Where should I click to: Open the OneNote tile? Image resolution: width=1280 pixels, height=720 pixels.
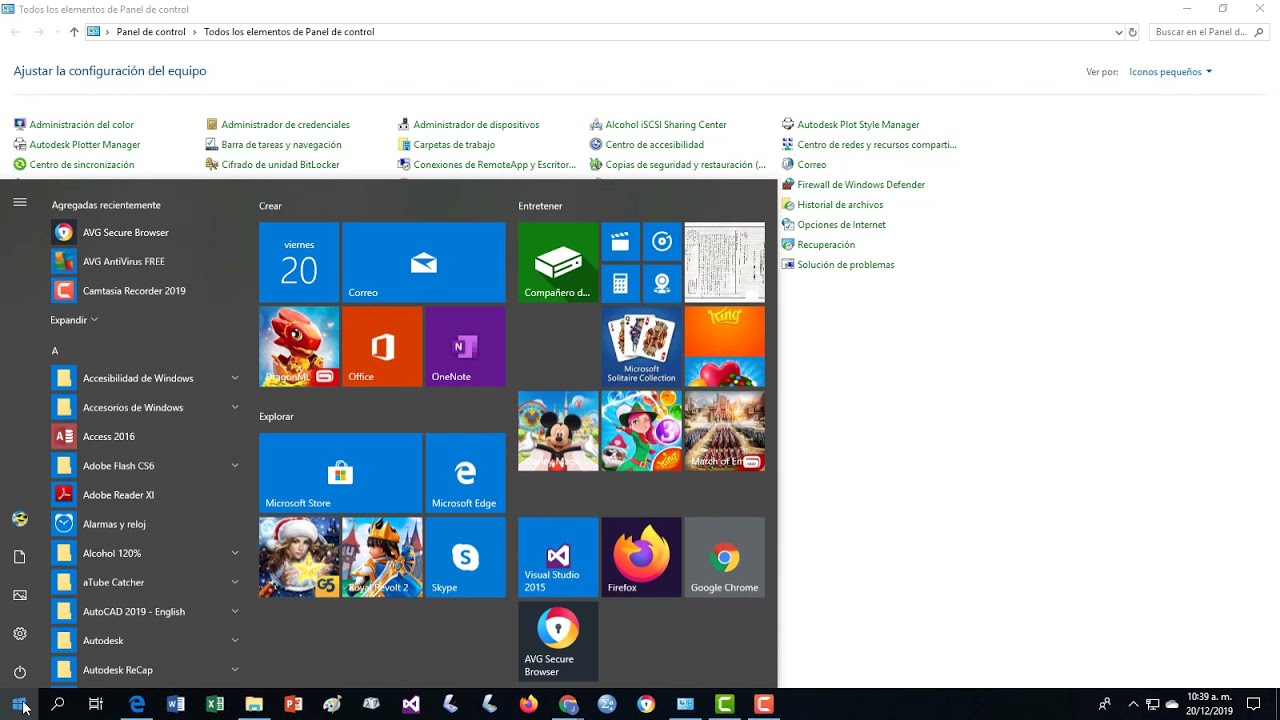pos(465,346)
